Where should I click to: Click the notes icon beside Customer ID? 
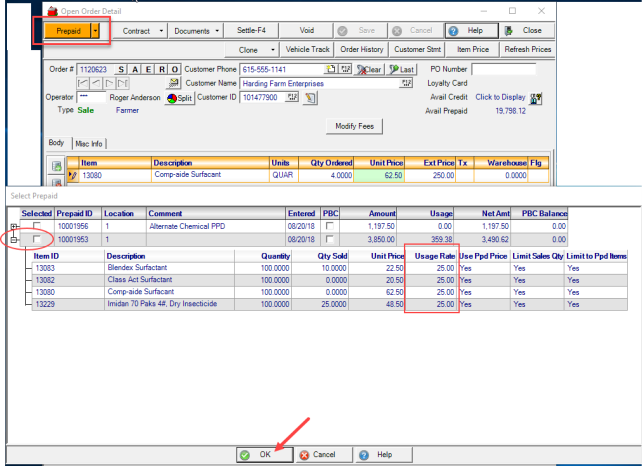pyautogui.click(x=310, y=98)
